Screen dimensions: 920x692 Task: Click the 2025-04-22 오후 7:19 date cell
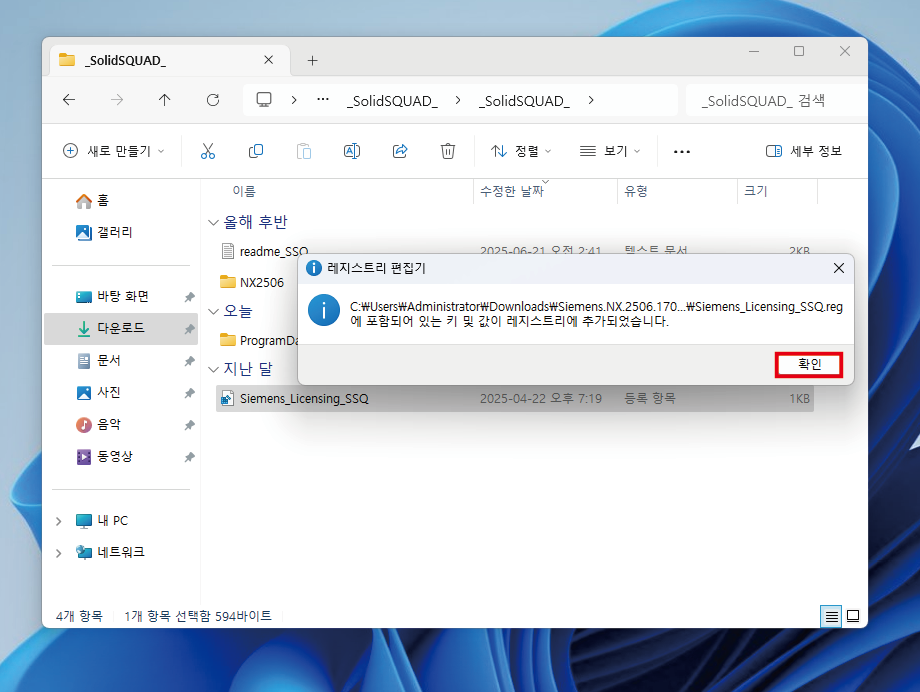(541, 399)
